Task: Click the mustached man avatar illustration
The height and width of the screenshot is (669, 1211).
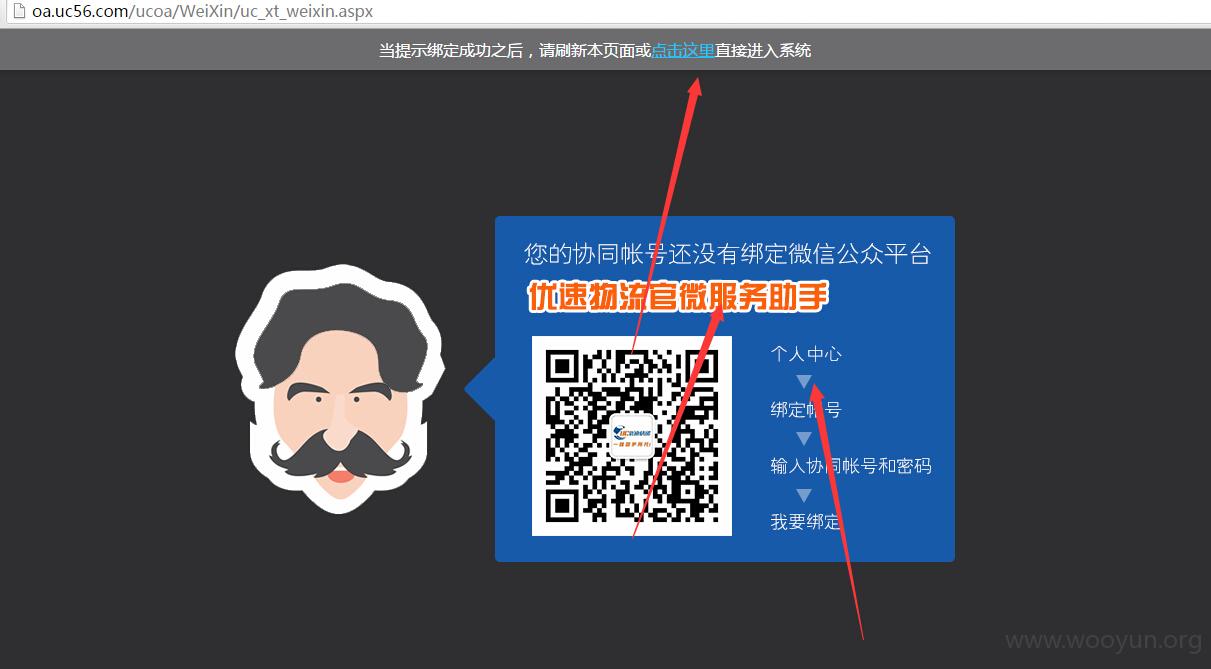Action: (340, 390)
